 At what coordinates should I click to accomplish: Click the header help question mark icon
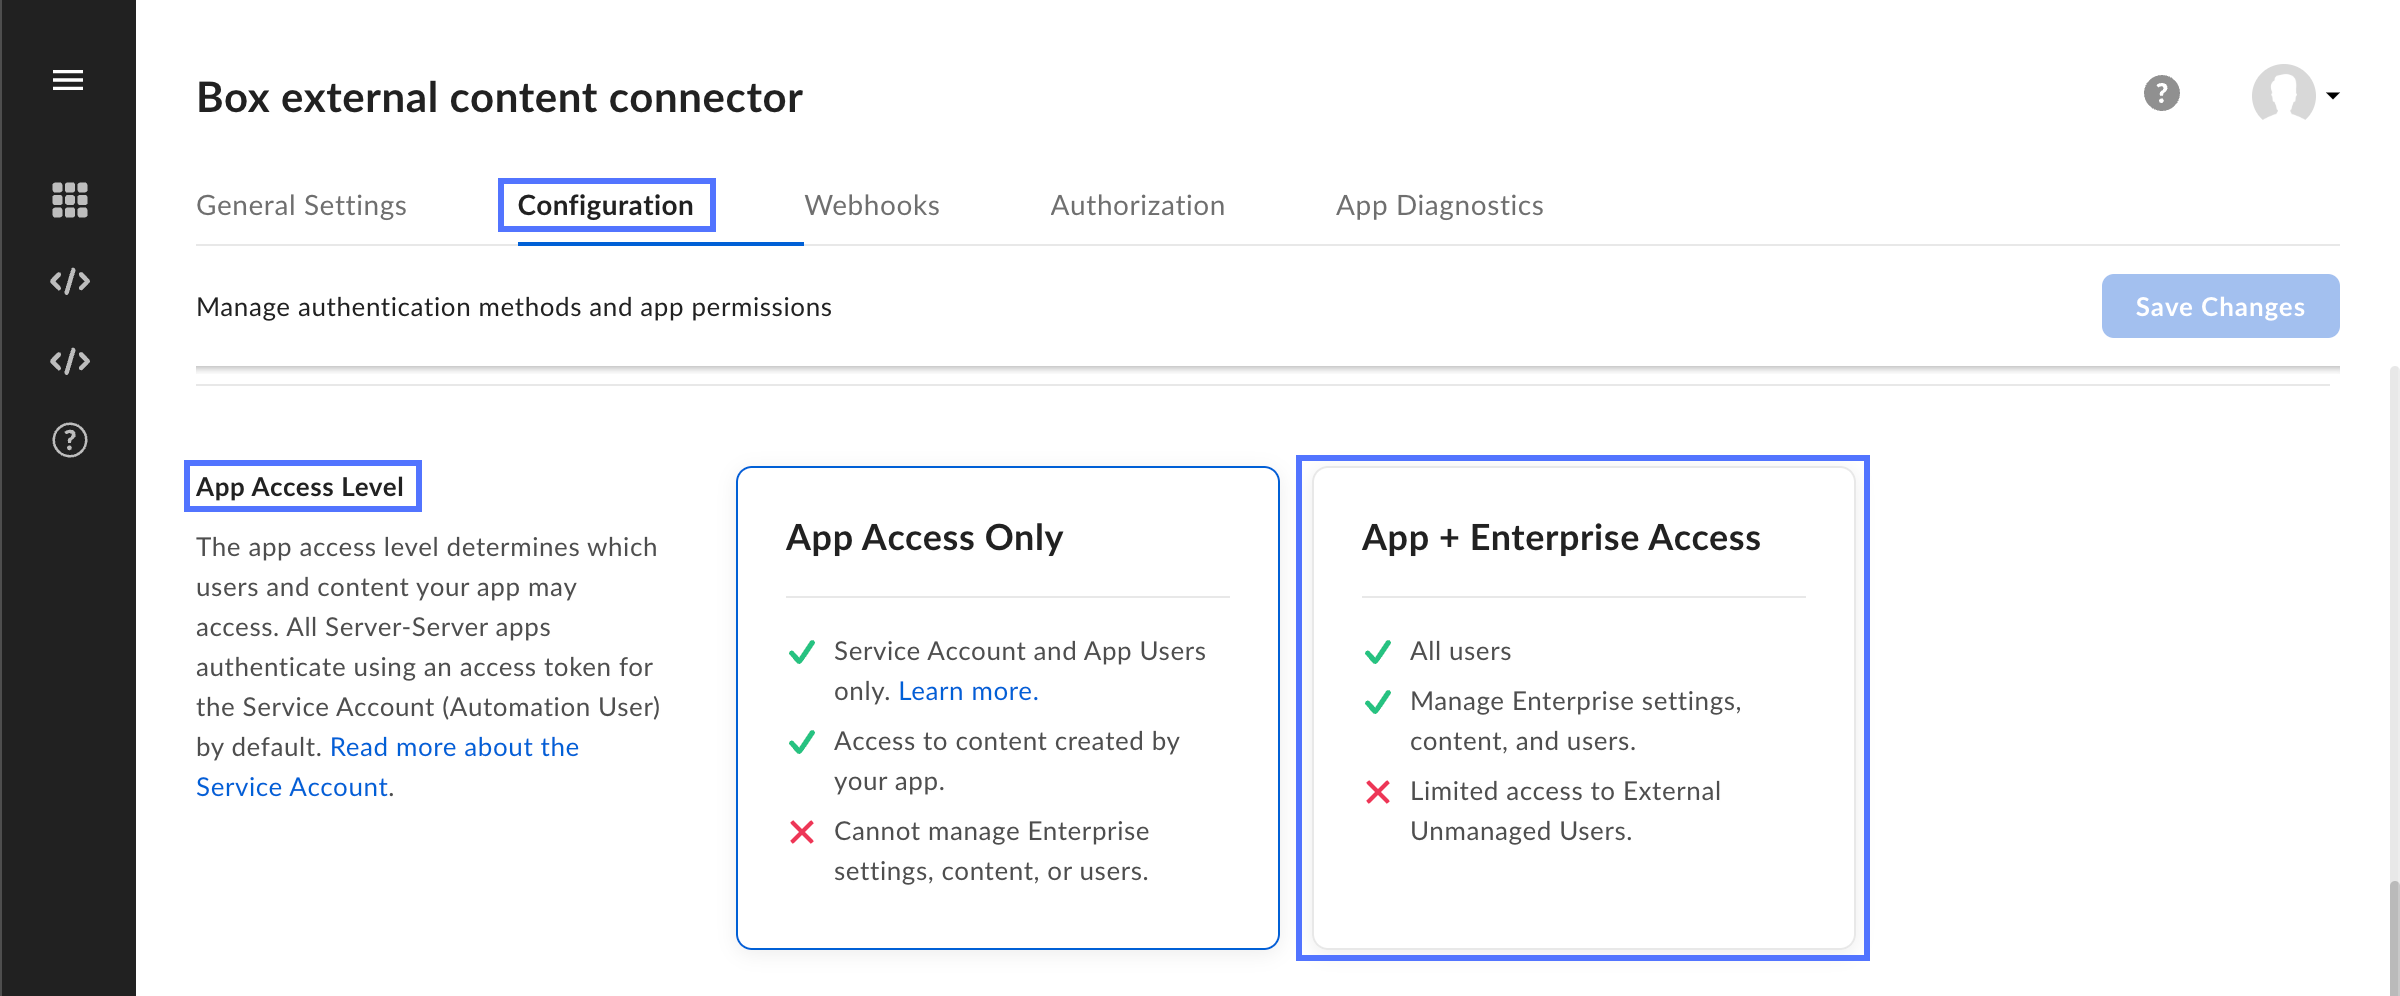(x=2161, y=94)
